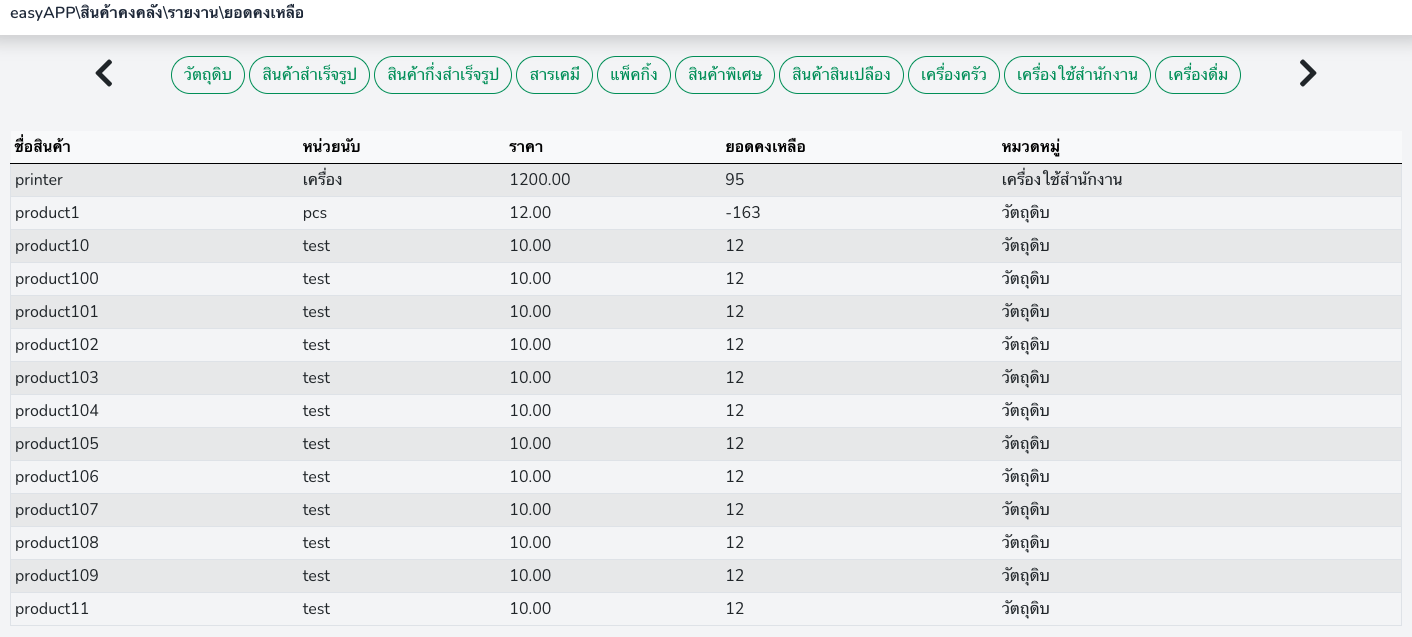Click the ราคา column header
The image size is (1412, 637).
pos(526,148)
